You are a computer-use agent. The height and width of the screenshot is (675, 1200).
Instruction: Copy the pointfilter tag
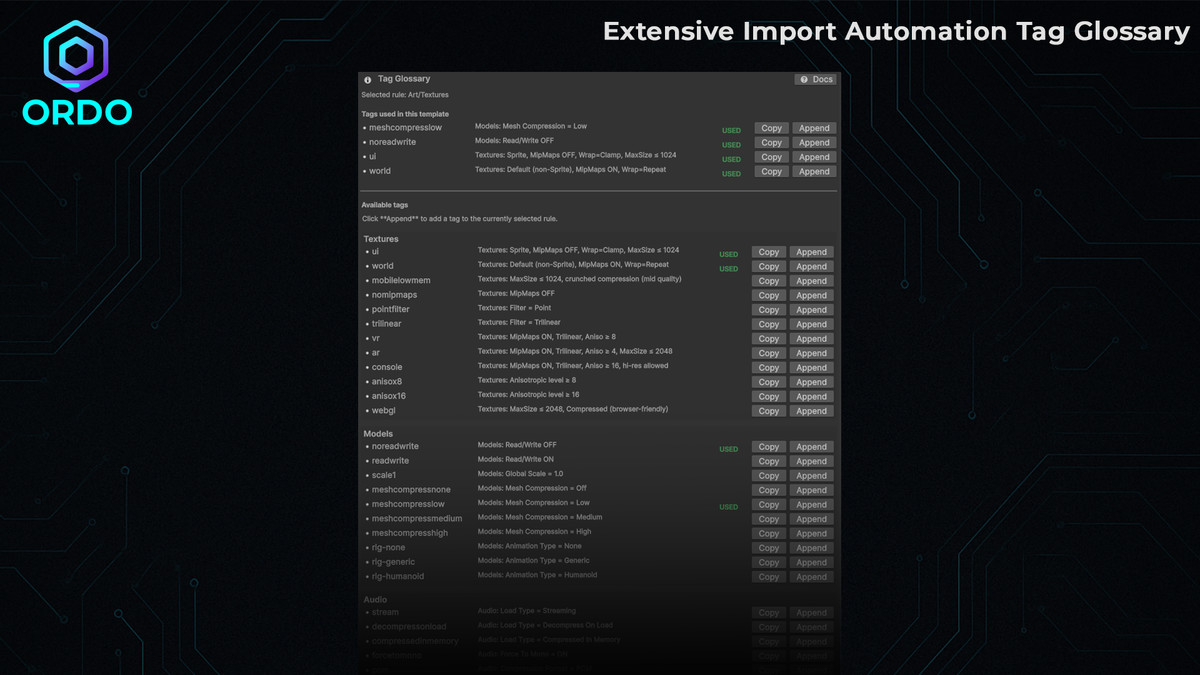768,309
